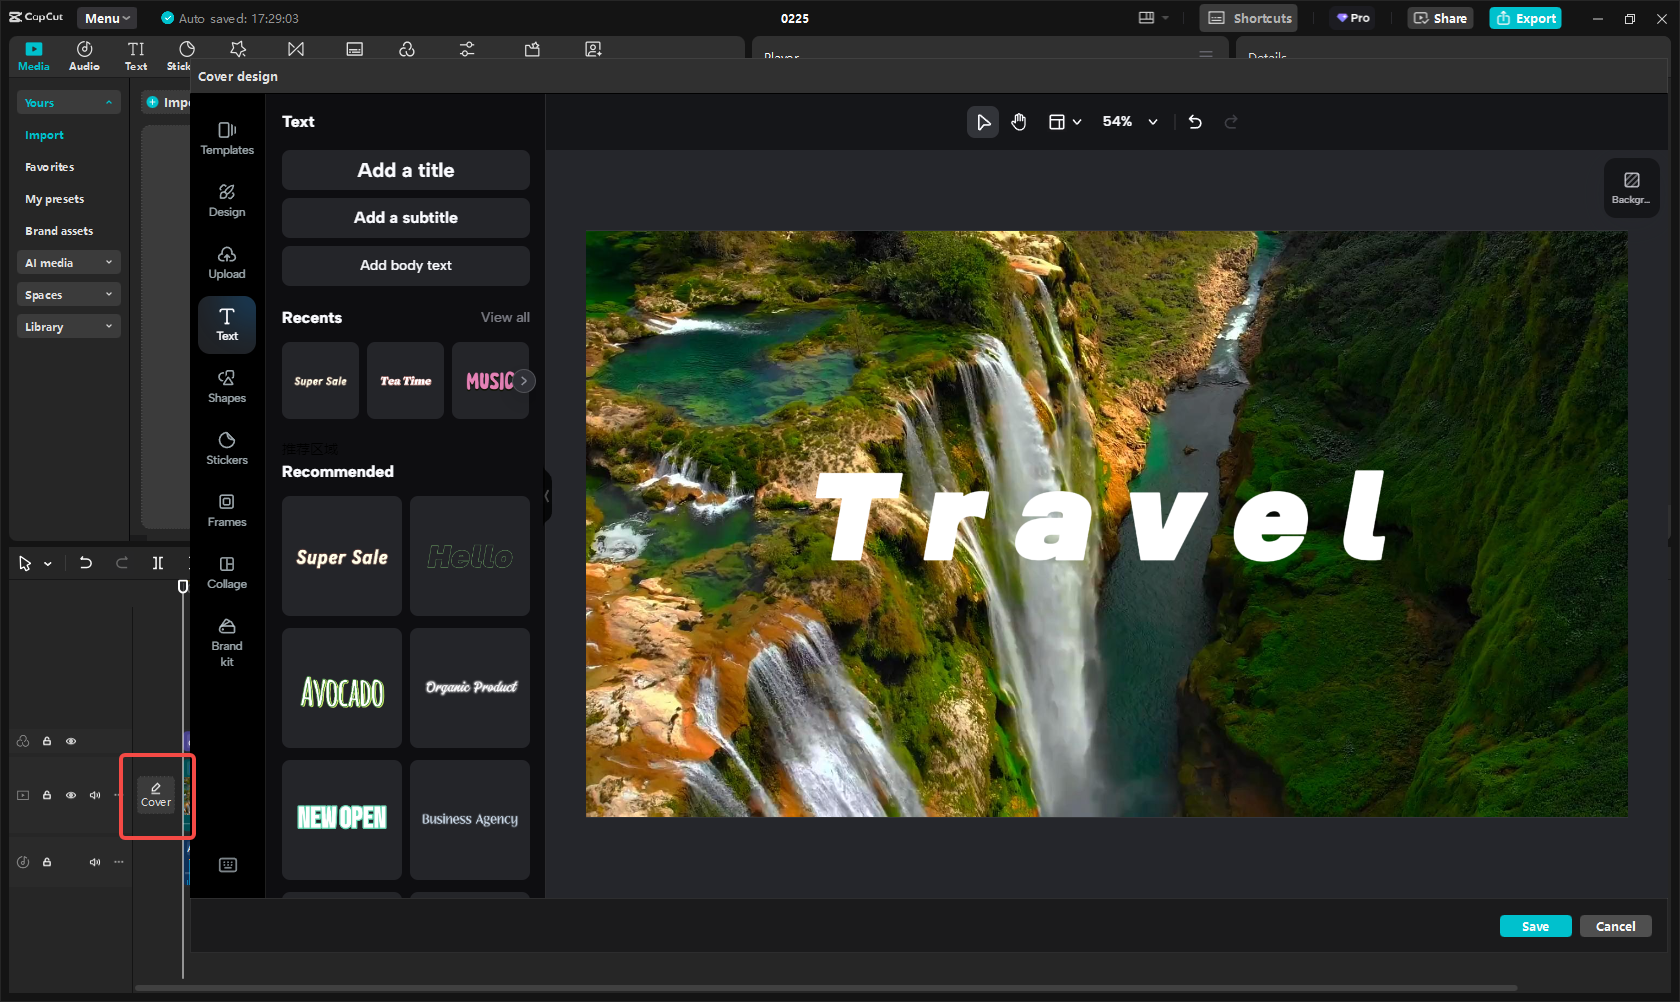Open the Frames panel
The image size is (1680, 1002).
(227, 509)
